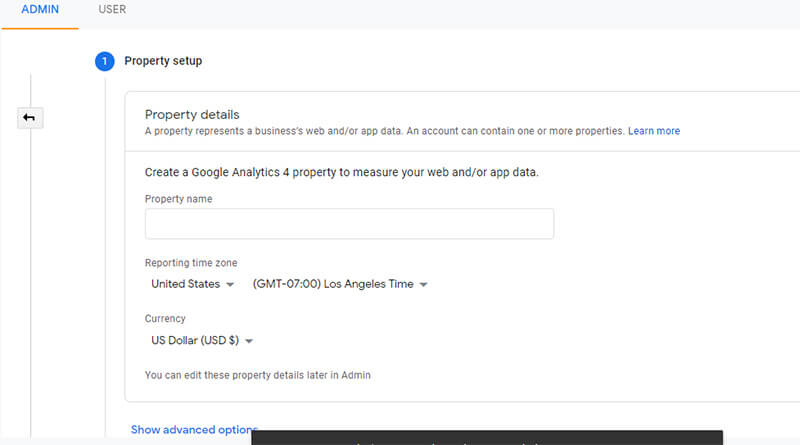The width and height of the screenshot is (800, 445).
Task: Click the property represents description sentence
Action: click(x=384, y=131)
